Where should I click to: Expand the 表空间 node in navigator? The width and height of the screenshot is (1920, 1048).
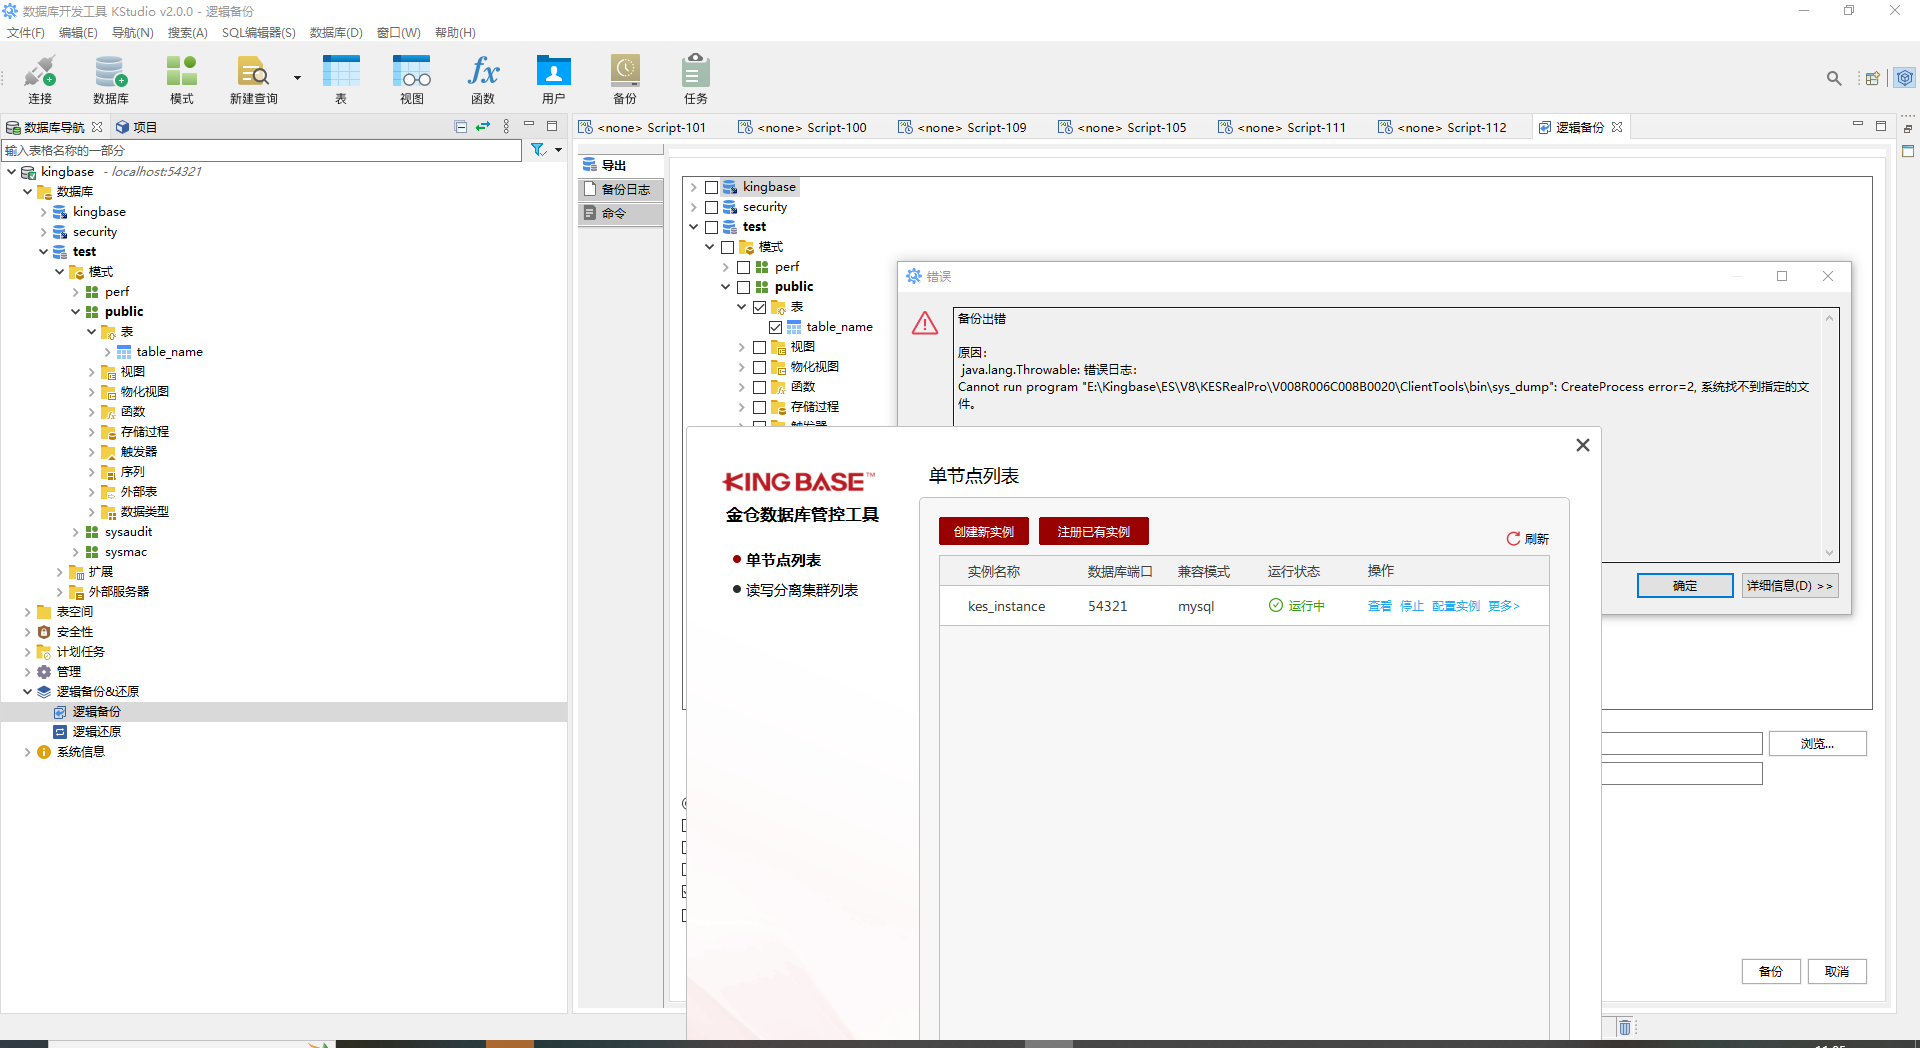coord(27,612)
